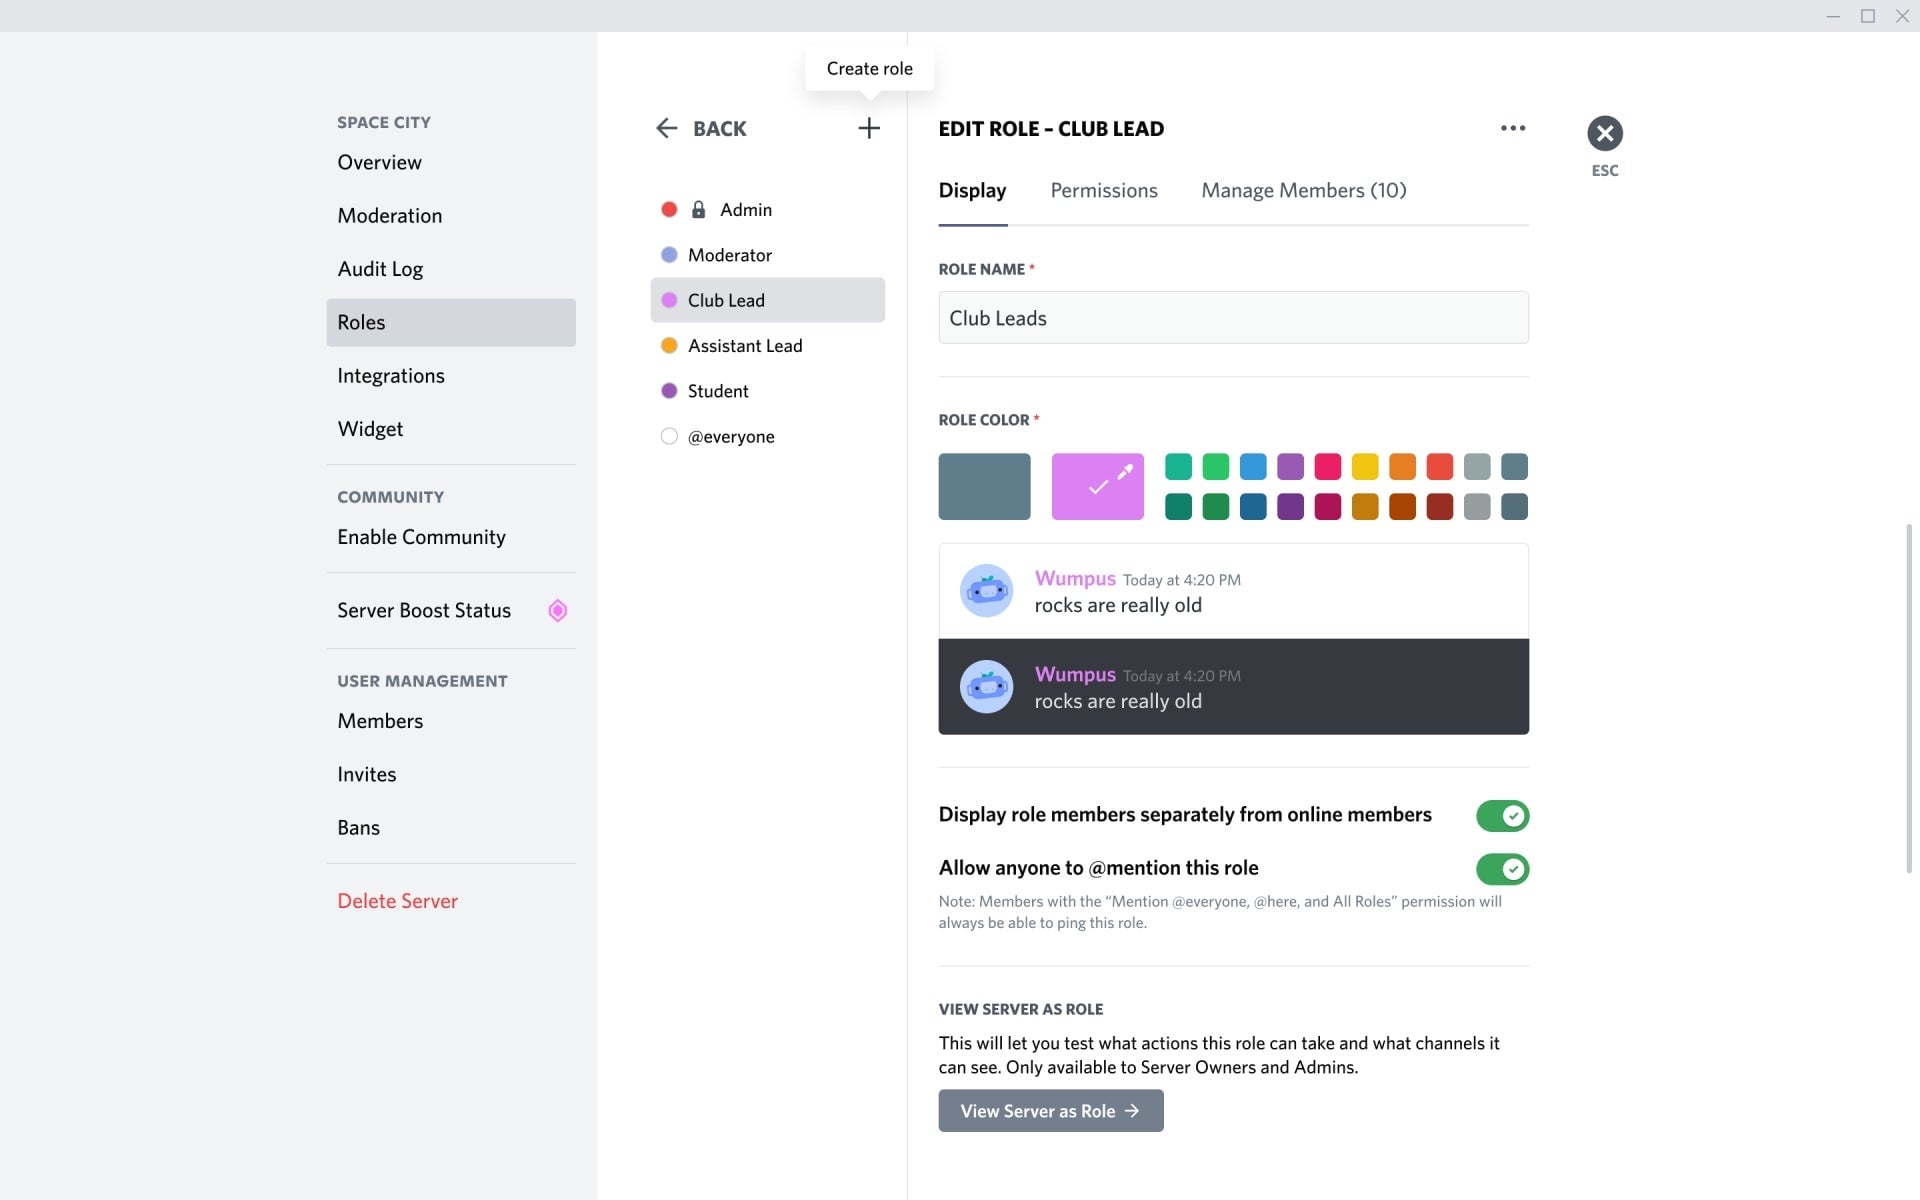Viewport: 1920px width, 1200px height.
Task: Click the red dot beside the Admin role
Action: pyautogui.click(x=668, y=209)
